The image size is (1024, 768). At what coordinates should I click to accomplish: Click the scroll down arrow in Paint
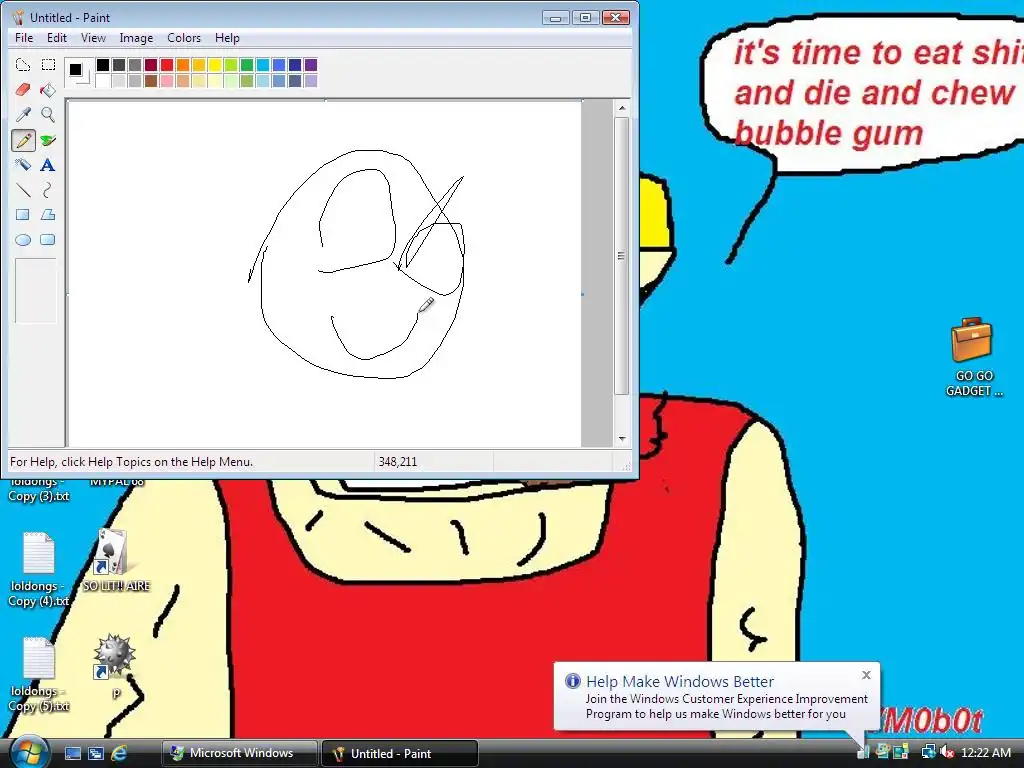click(622, 439)
